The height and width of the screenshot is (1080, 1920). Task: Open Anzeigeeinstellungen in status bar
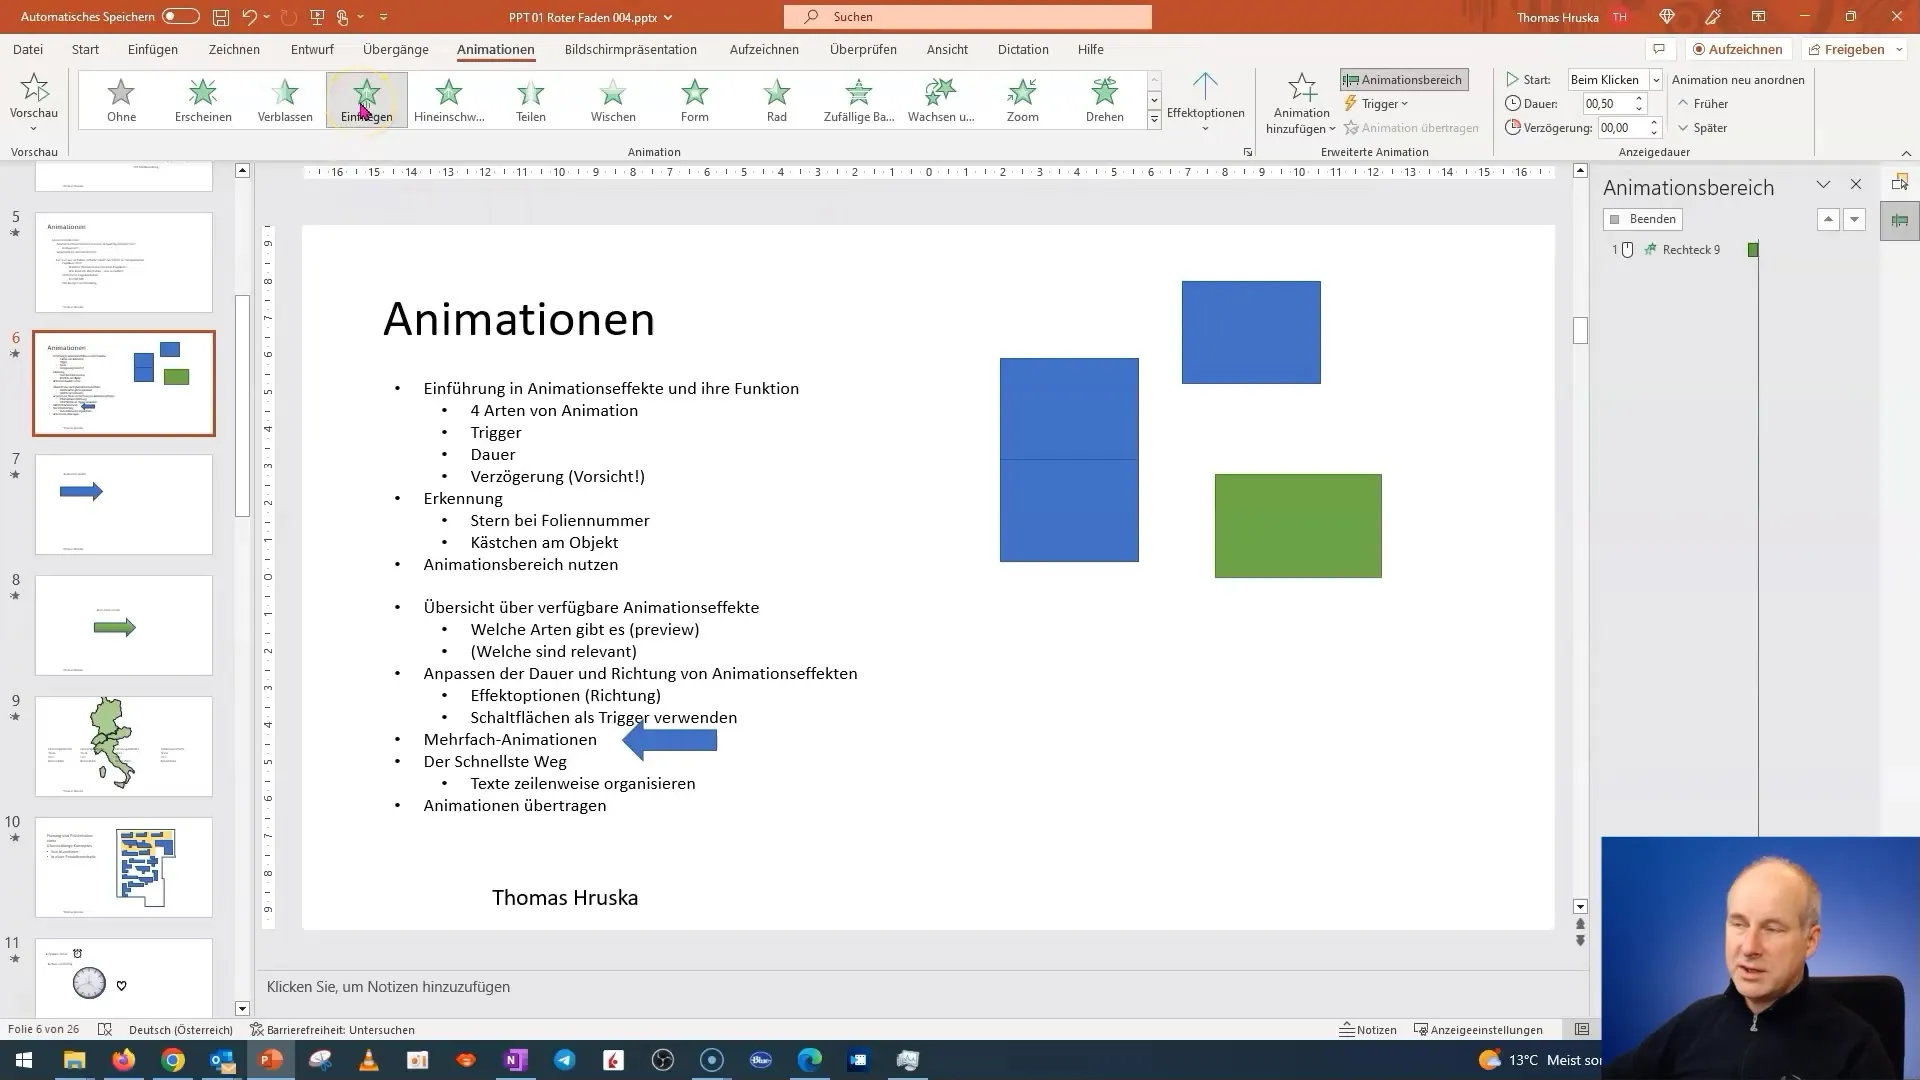pos(1478,1029)
